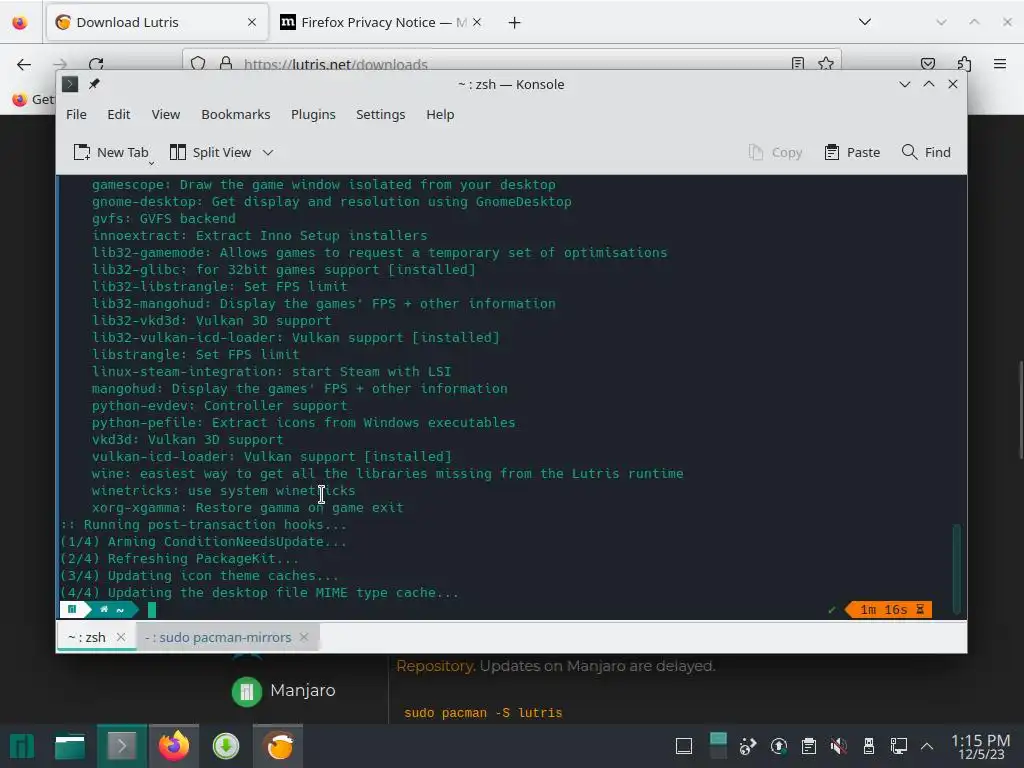Close the Firefox Privacy Notice tab
Screen dimensions: 1024x768
click(x=477, y=22)
